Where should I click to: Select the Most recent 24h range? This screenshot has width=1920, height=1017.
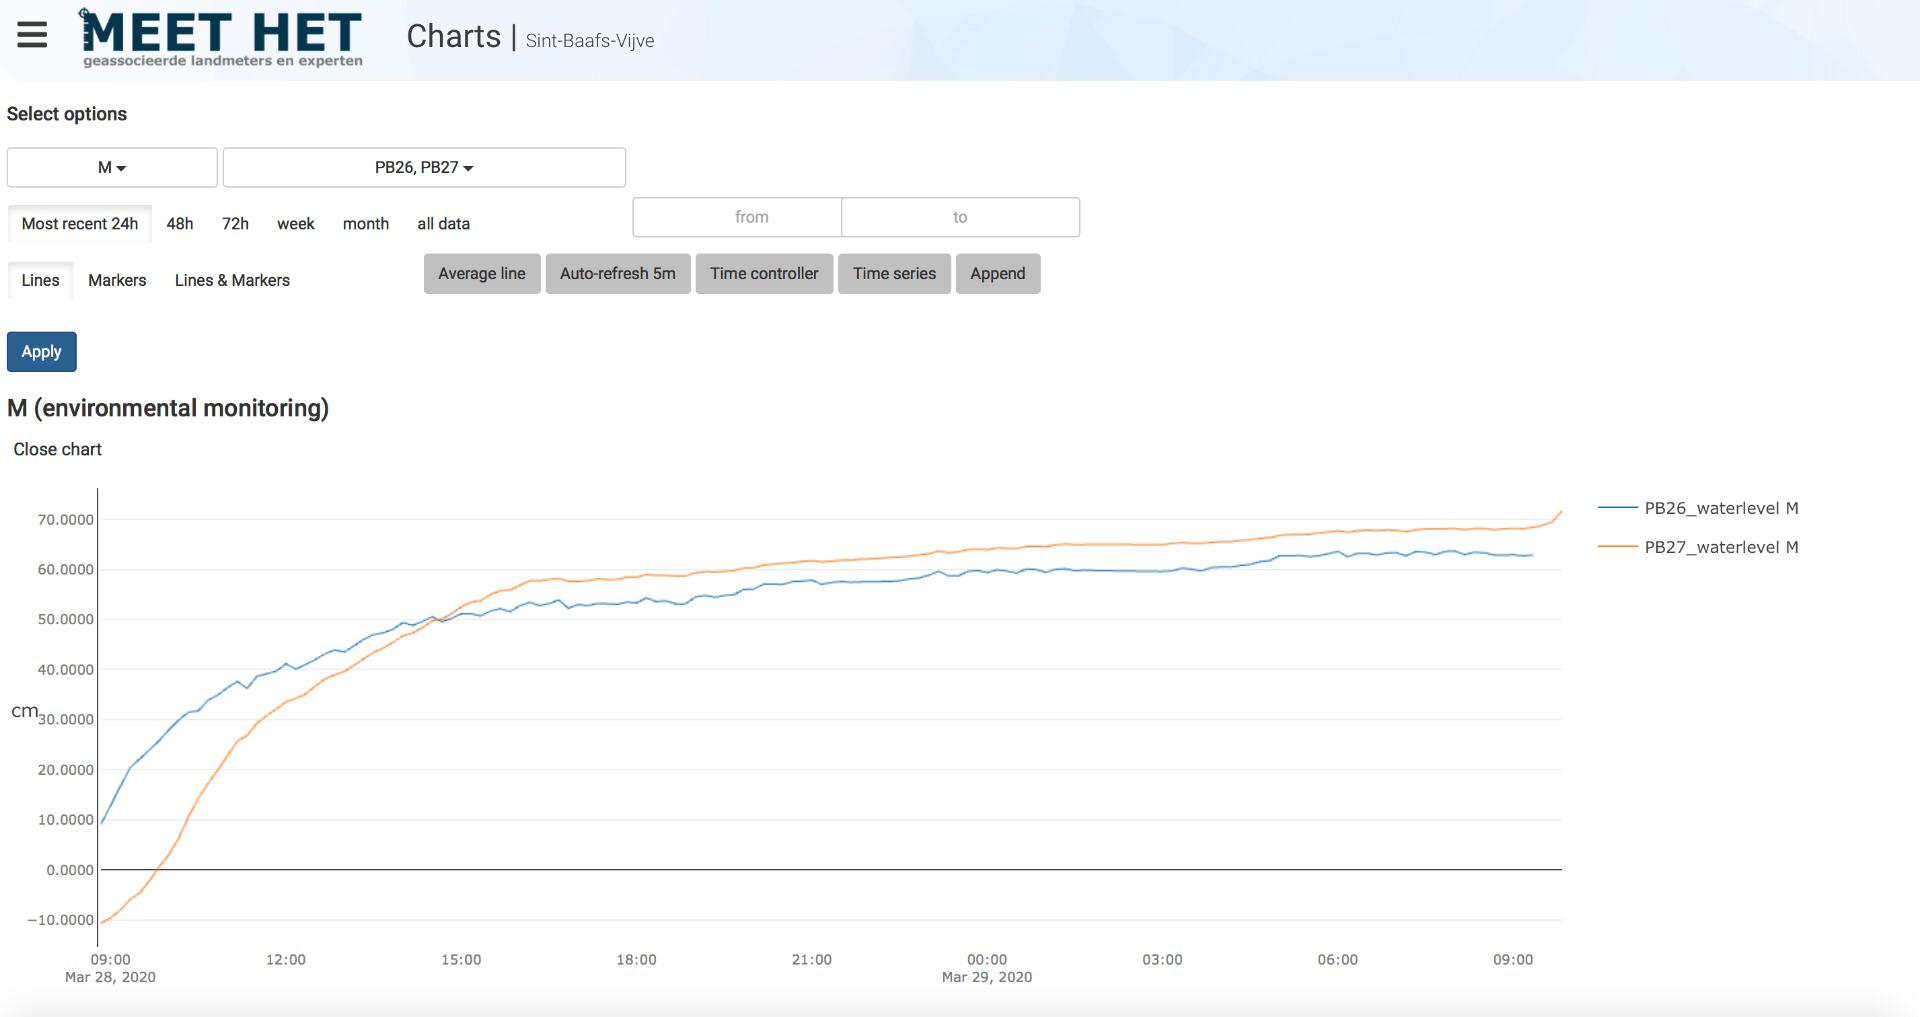[80, 224]
